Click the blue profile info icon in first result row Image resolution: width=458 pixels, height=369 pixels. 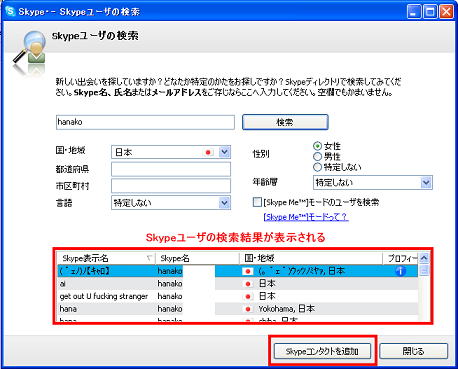[x=400, y=271]
